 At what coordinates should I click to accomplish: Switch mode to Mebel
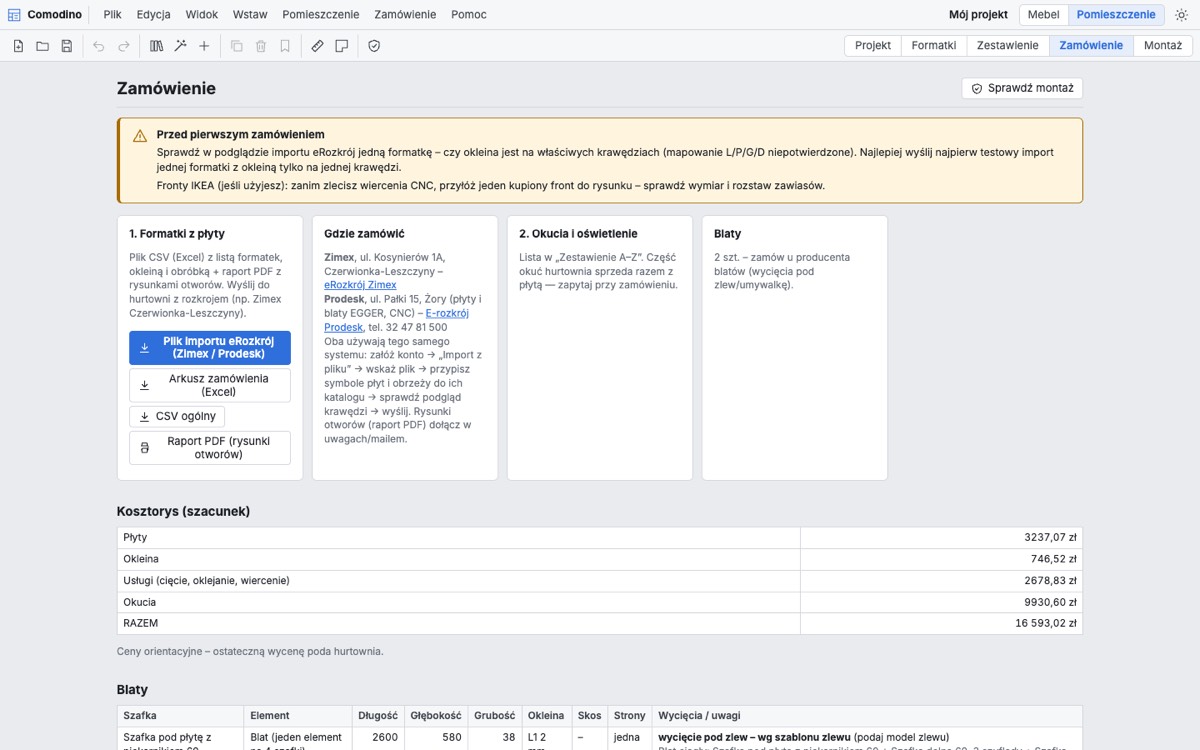coord(1043,15)
